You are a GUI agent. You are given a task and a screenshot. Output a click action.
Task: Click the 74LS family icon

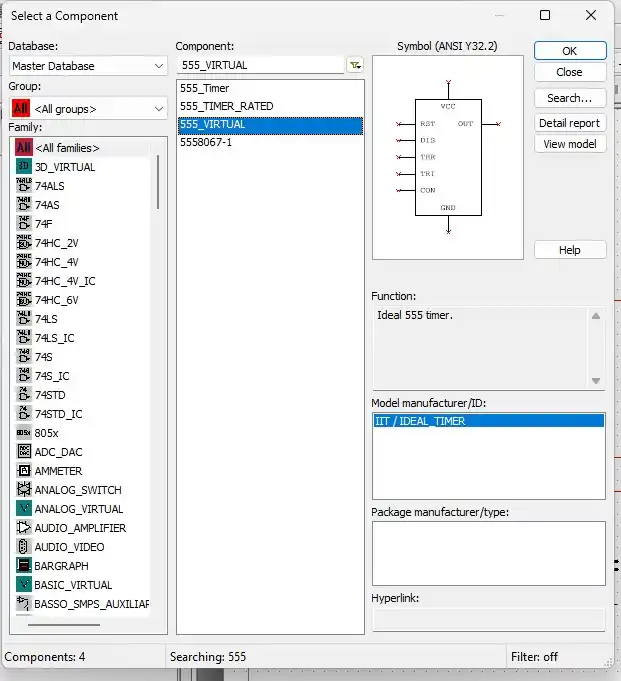click(x=24, y=319)
